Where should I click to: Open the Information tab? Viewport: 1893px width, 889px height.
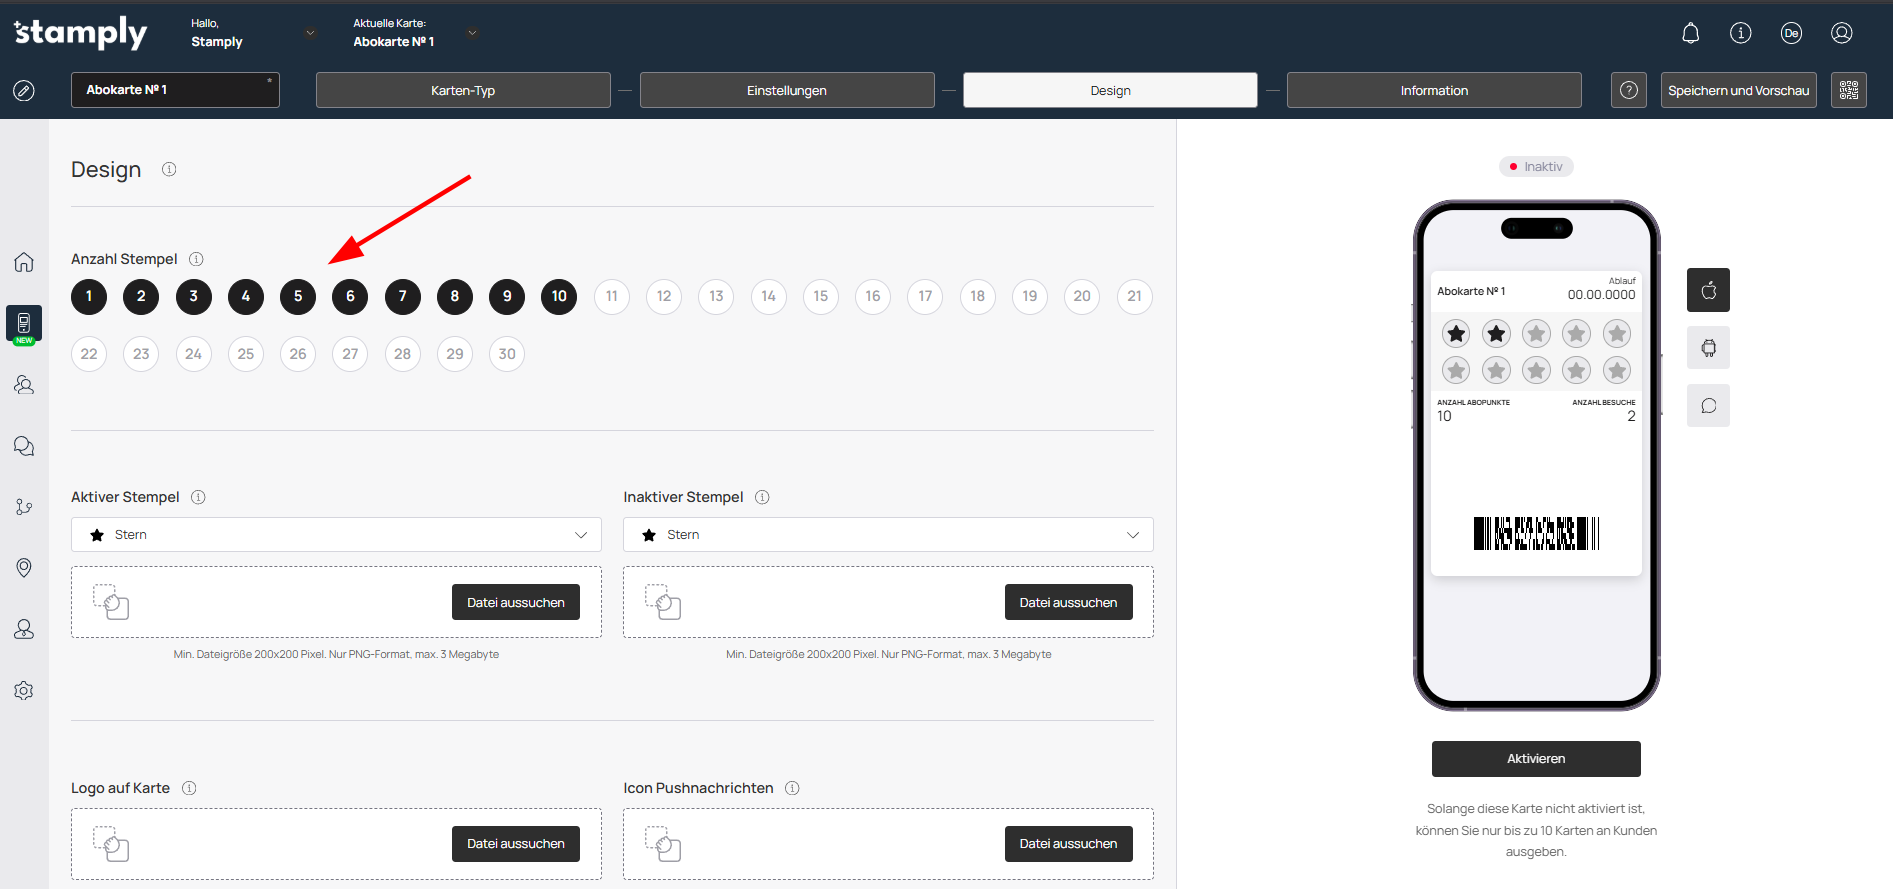tap(1433, 90)
